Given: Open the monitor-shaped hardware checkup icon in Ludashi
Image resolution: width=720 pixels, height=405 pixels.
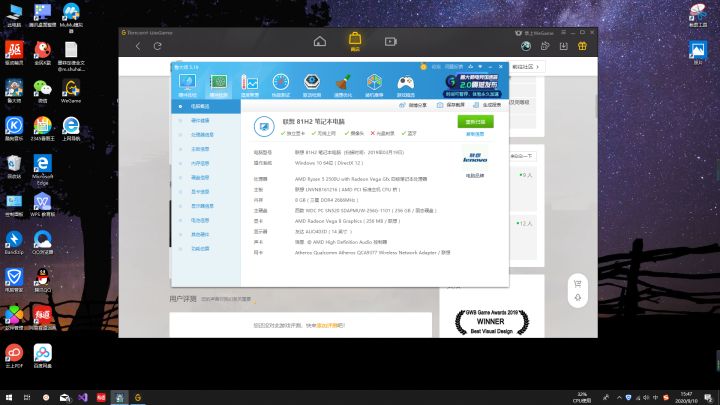Looking at the screenshot, I should (187, 85).
